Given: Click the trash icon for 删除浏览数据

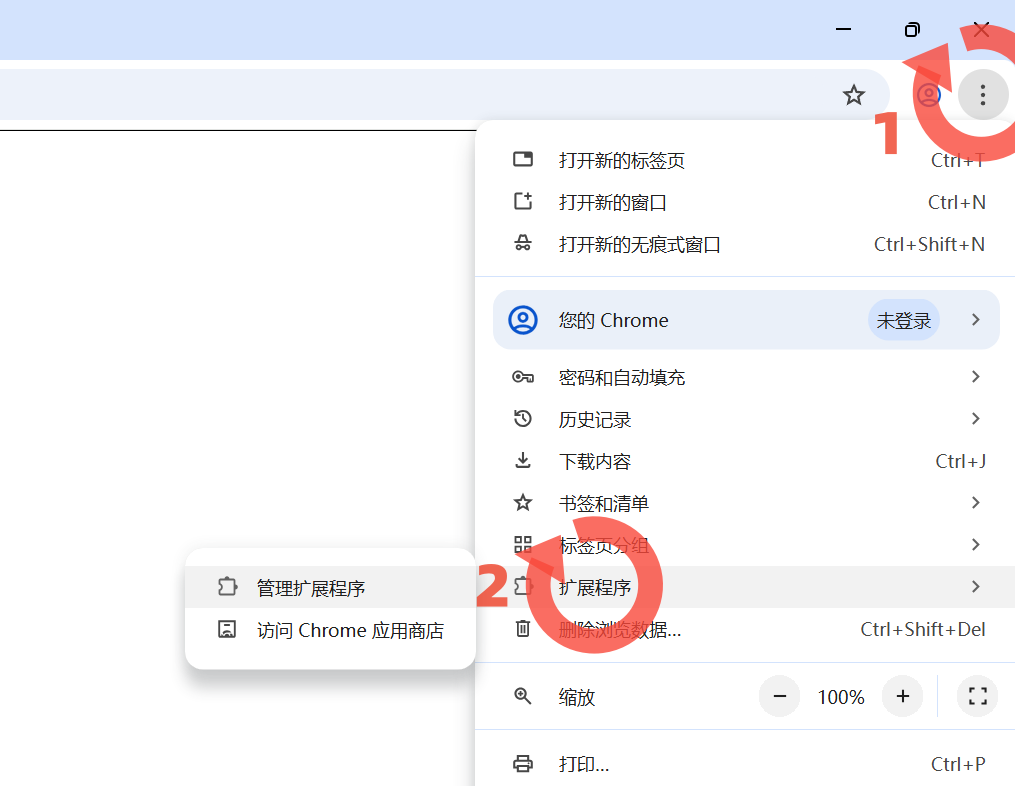Looking at the screenshot, I should 523,629.
